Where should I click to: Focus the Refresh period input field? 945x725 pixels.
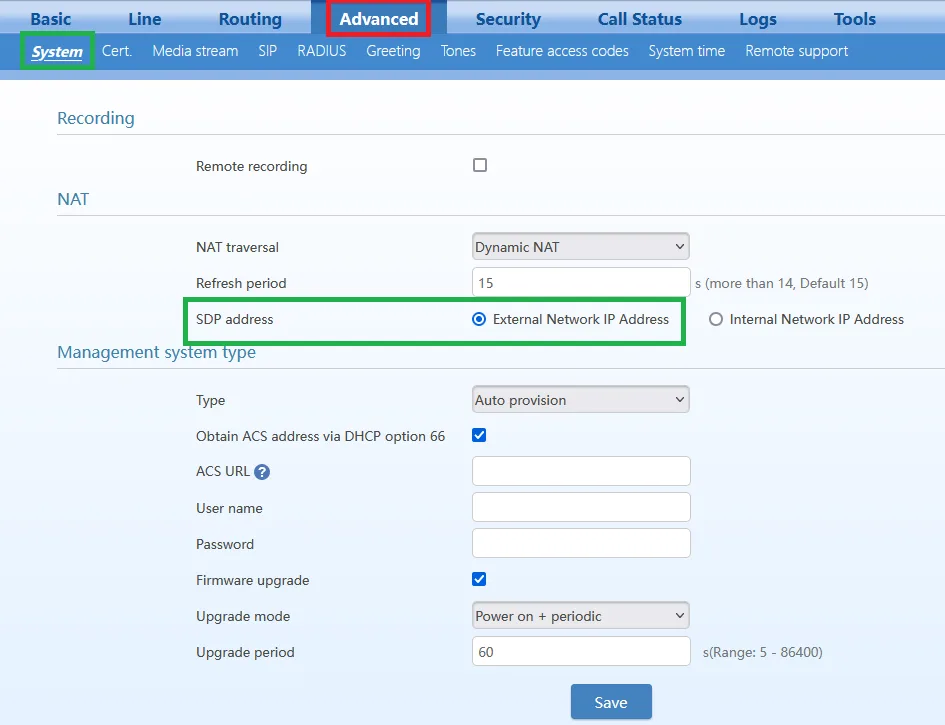click(581, 283)
